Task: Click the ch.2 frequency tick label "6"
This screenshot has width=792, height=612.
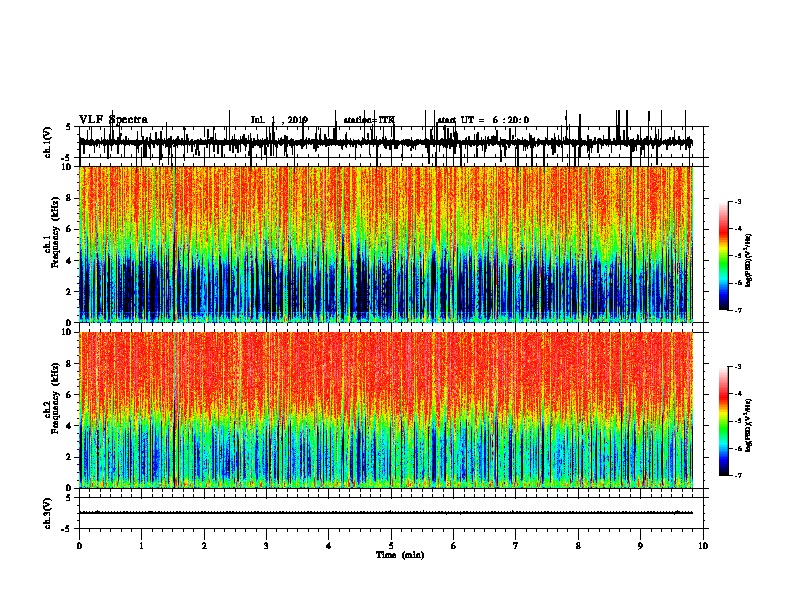Action: [x=69, y=395]
